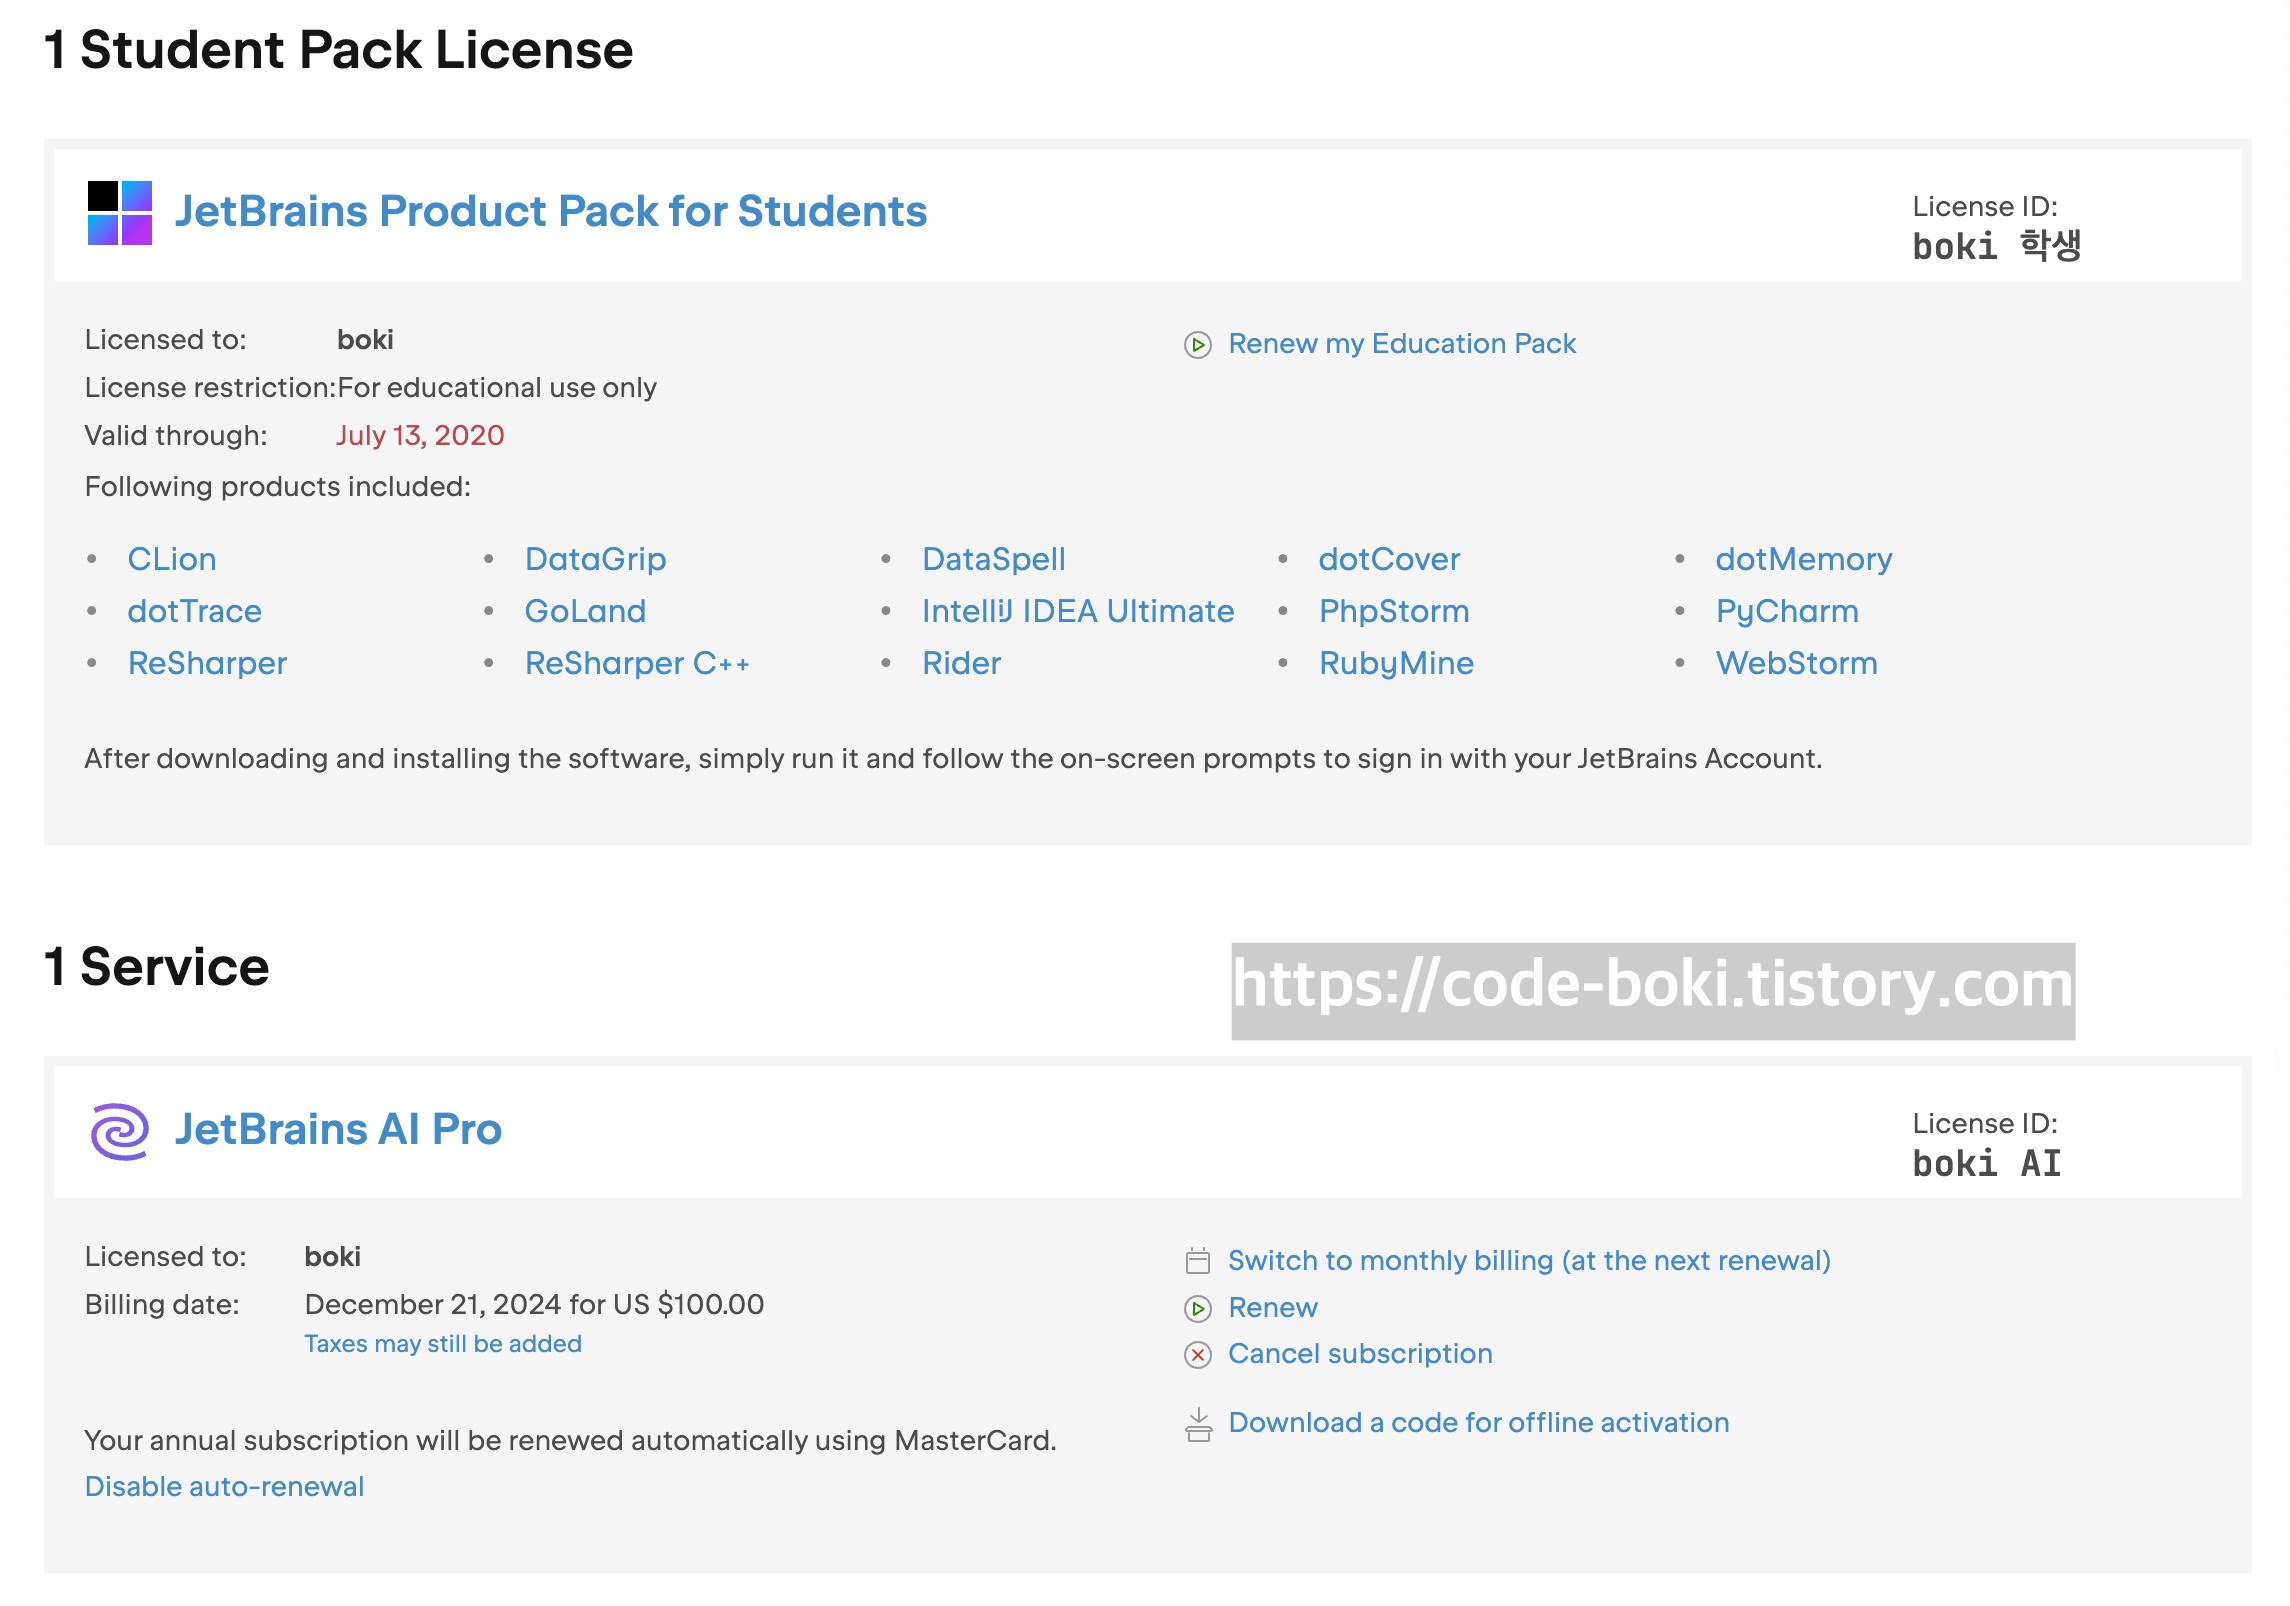The image size is (2290, 1606).
Task: Open the JetBrains AI Pro title link
Action: (x=338, y=1130)
